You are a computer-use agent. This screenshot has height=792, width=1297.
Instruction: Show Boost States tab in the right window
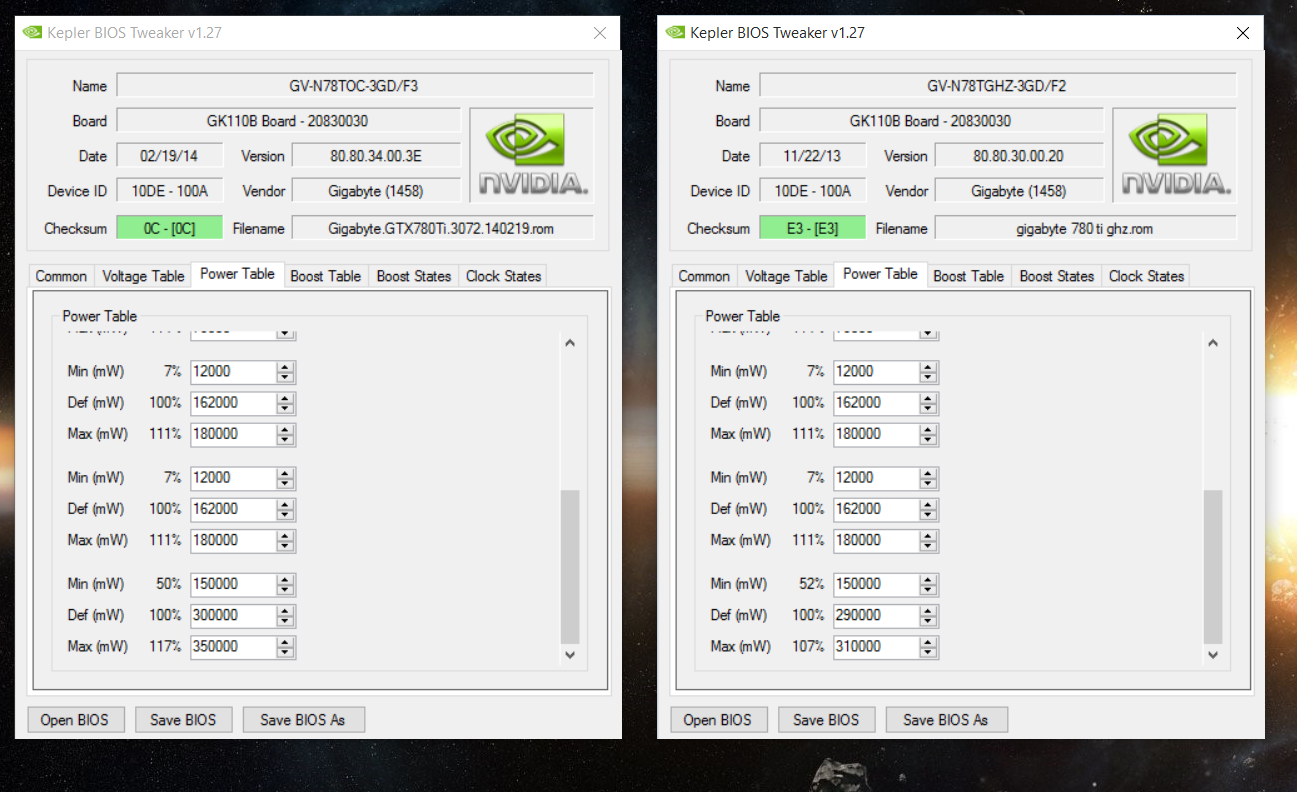coord(1057,276)
